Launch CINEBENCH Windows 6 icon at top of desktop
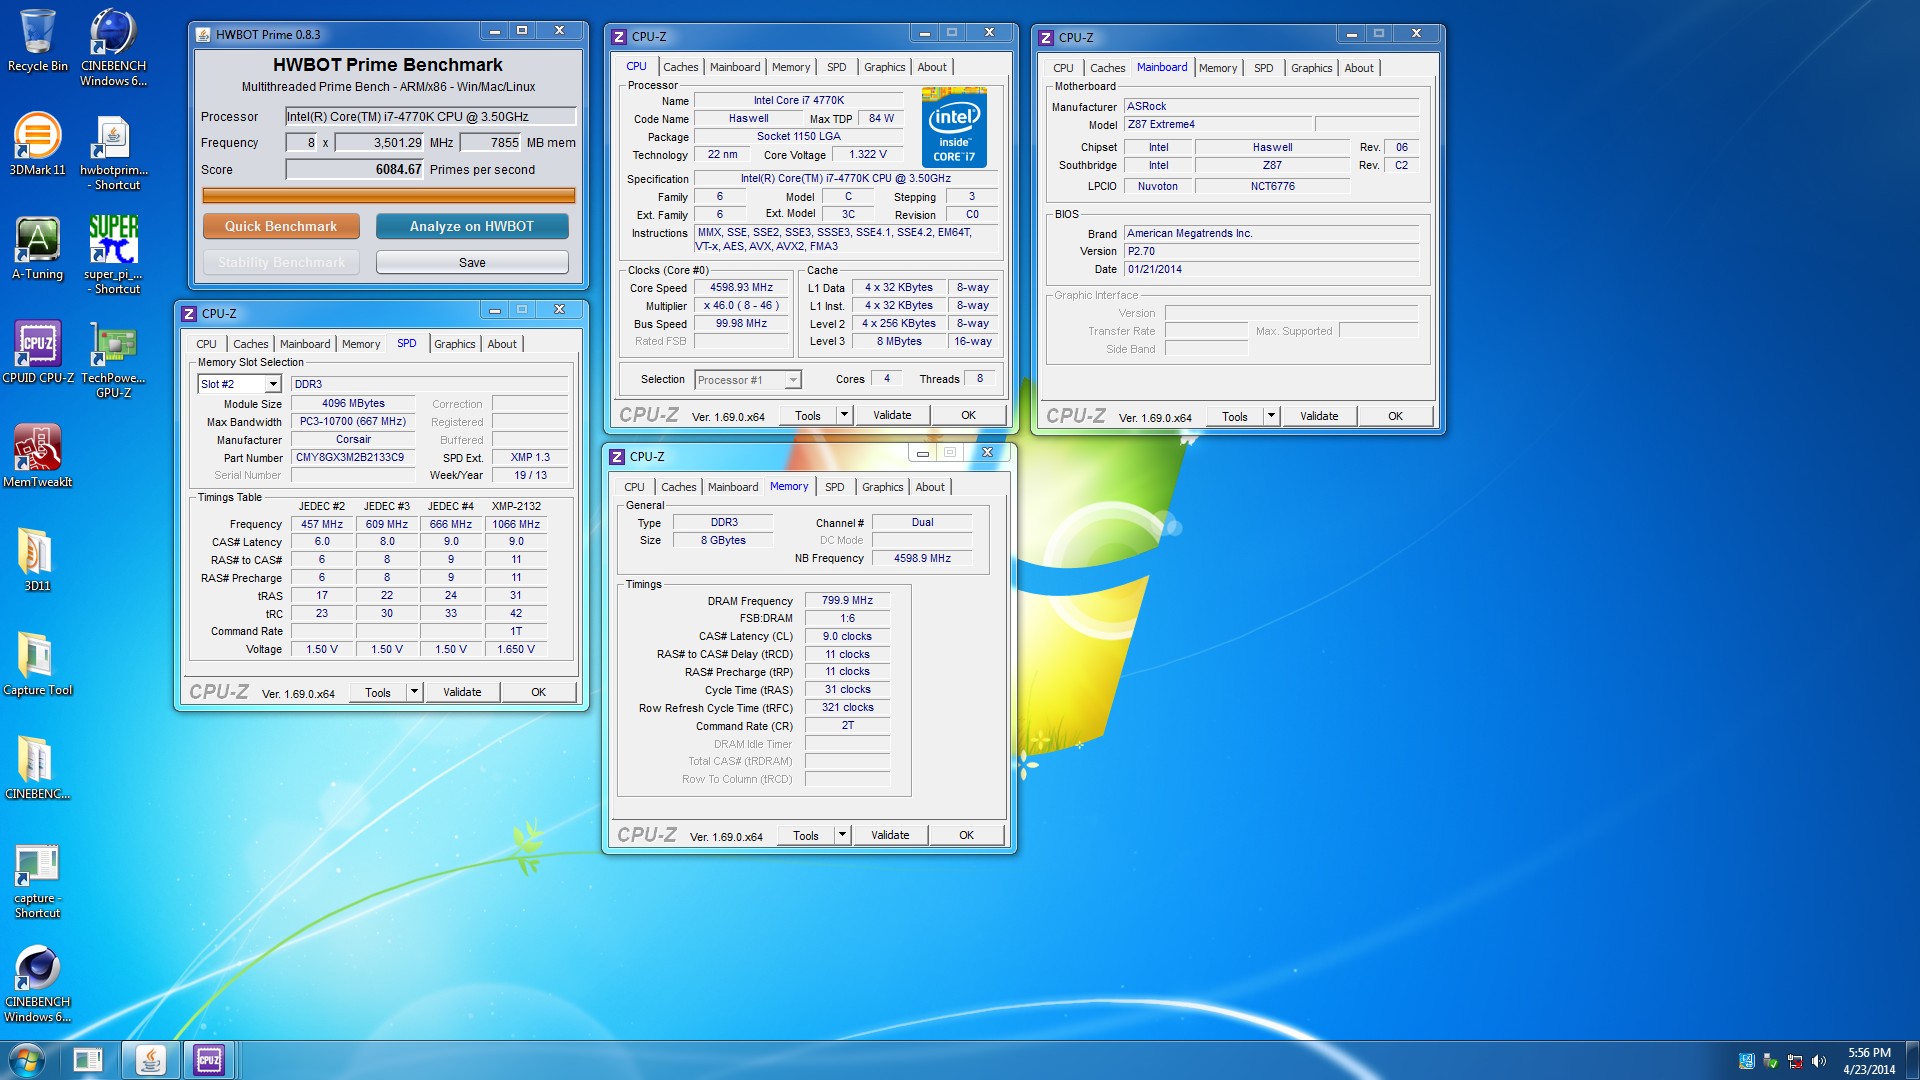This screenshot has height=1080, width=1920. tap(113, 47)
